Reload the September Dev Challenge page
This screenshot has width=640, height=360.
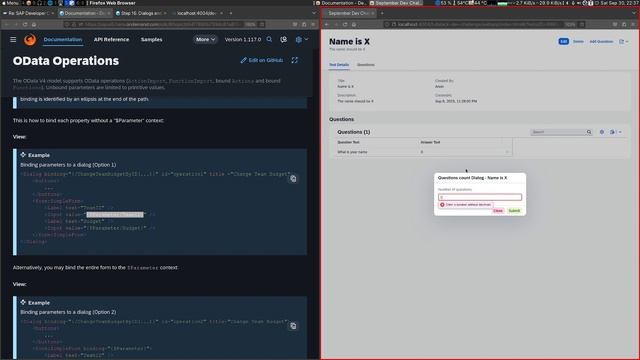345,24
